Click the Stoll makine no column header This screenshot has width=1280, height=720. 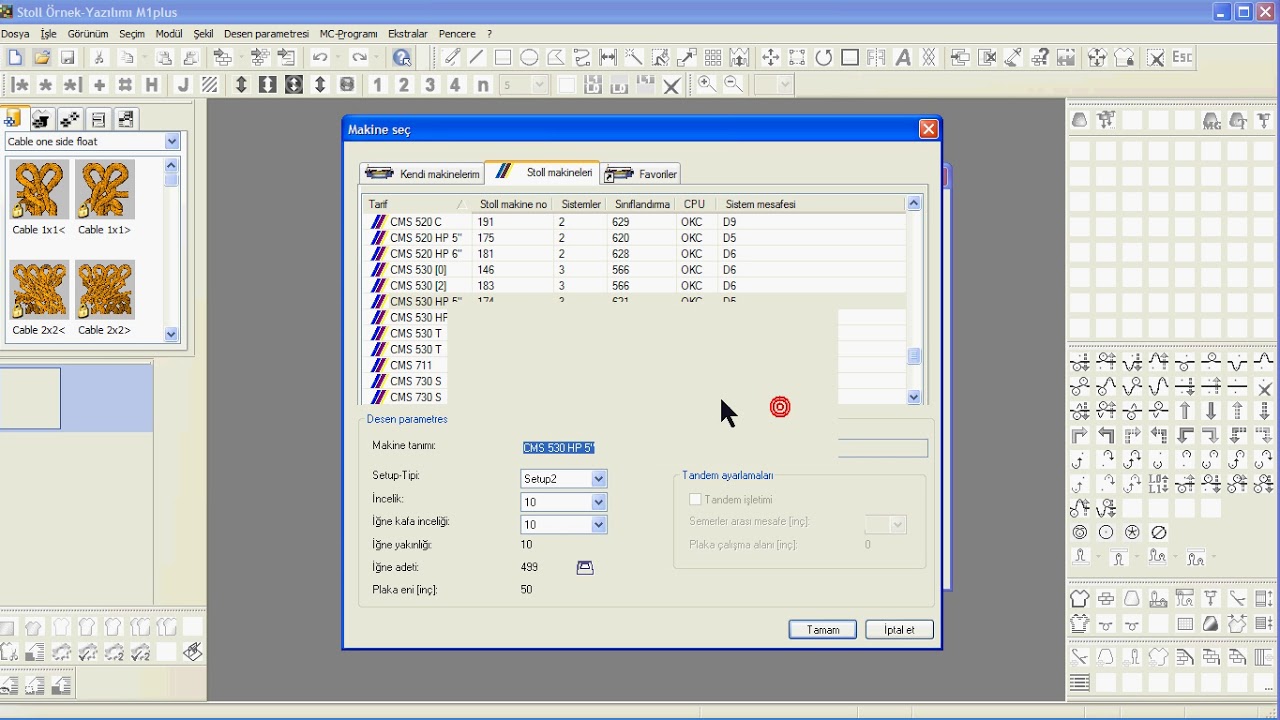513,204
